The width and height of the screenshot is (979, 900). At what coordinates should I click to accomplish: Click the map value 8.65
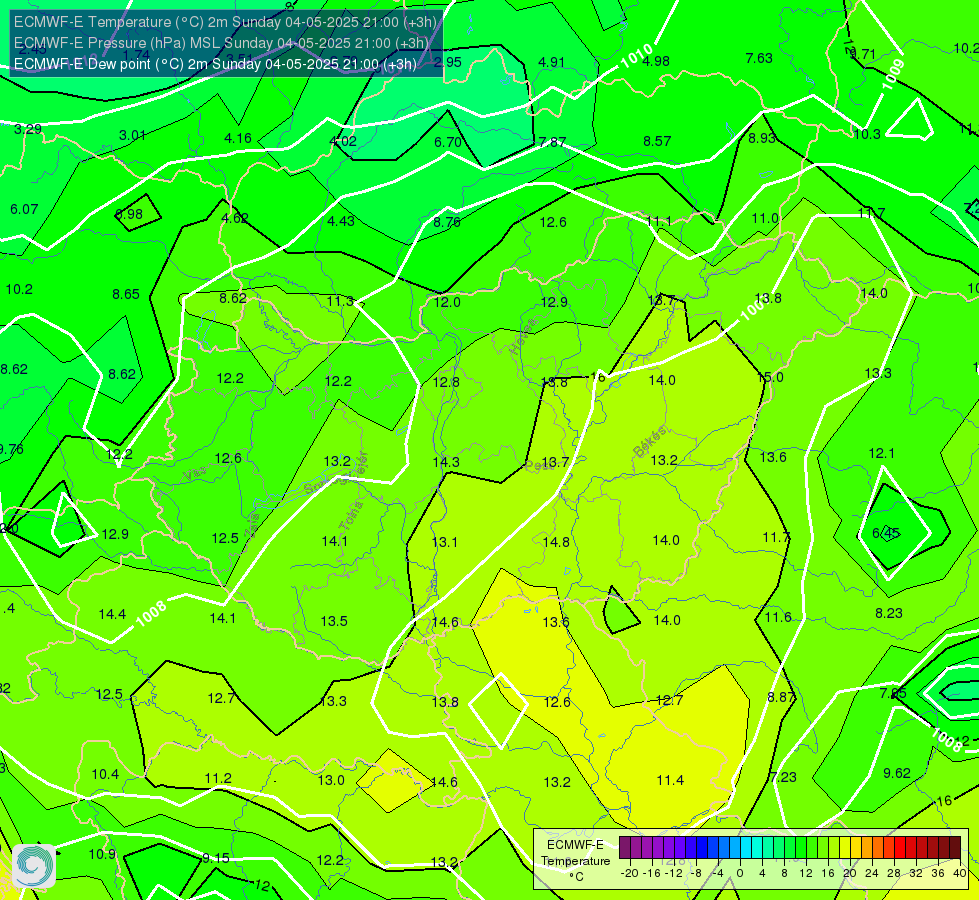(x=126, y=294)
